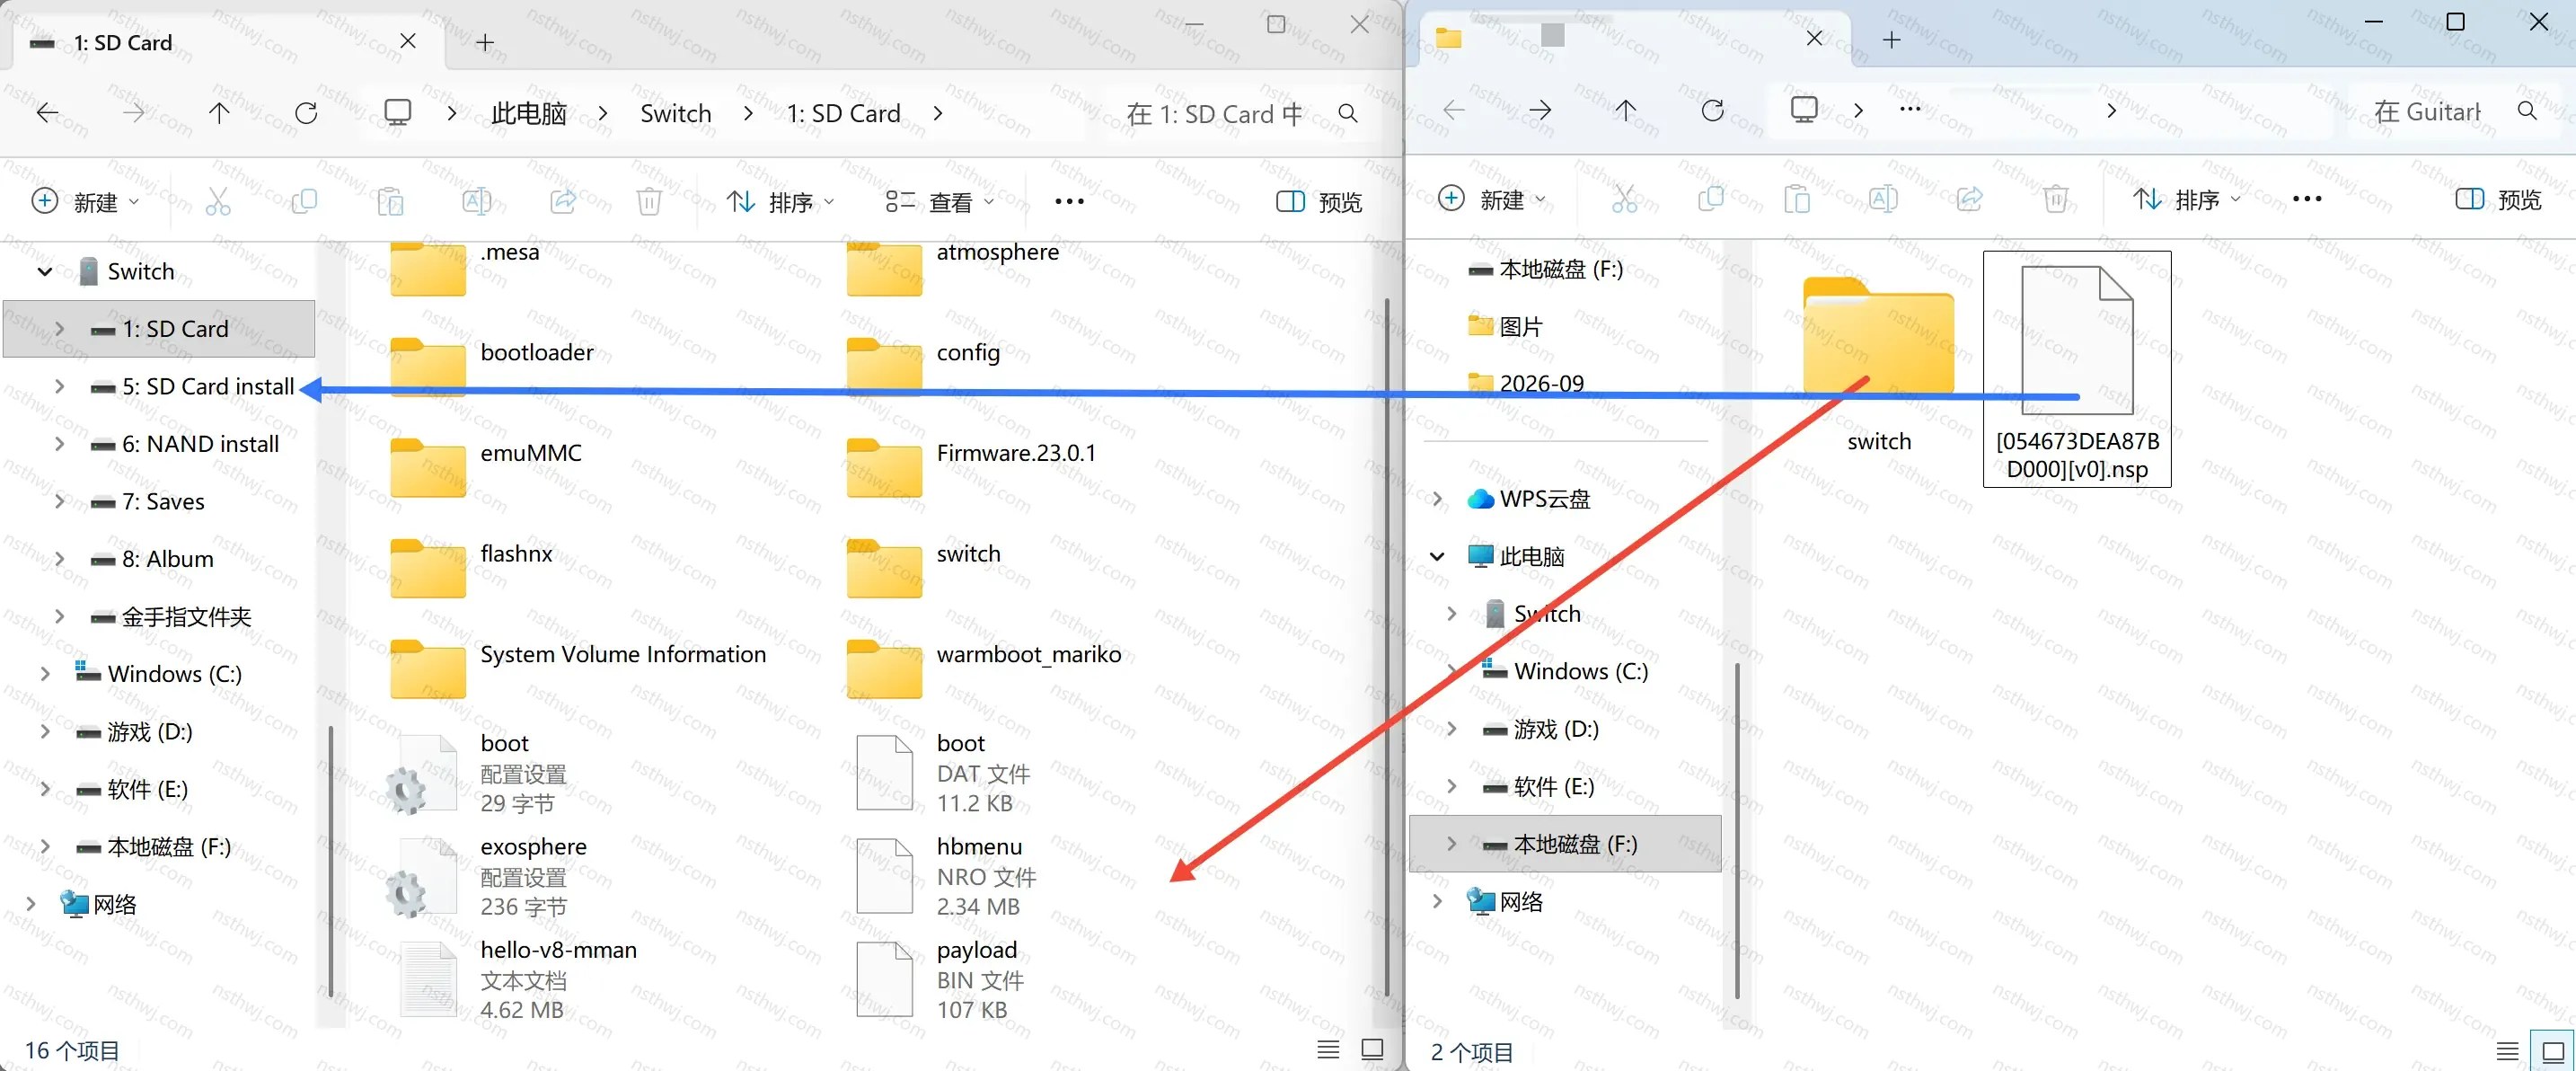Switch to details view in SD Card window status bar
This screenshot has width=2576, height=1071.
1328,1049
